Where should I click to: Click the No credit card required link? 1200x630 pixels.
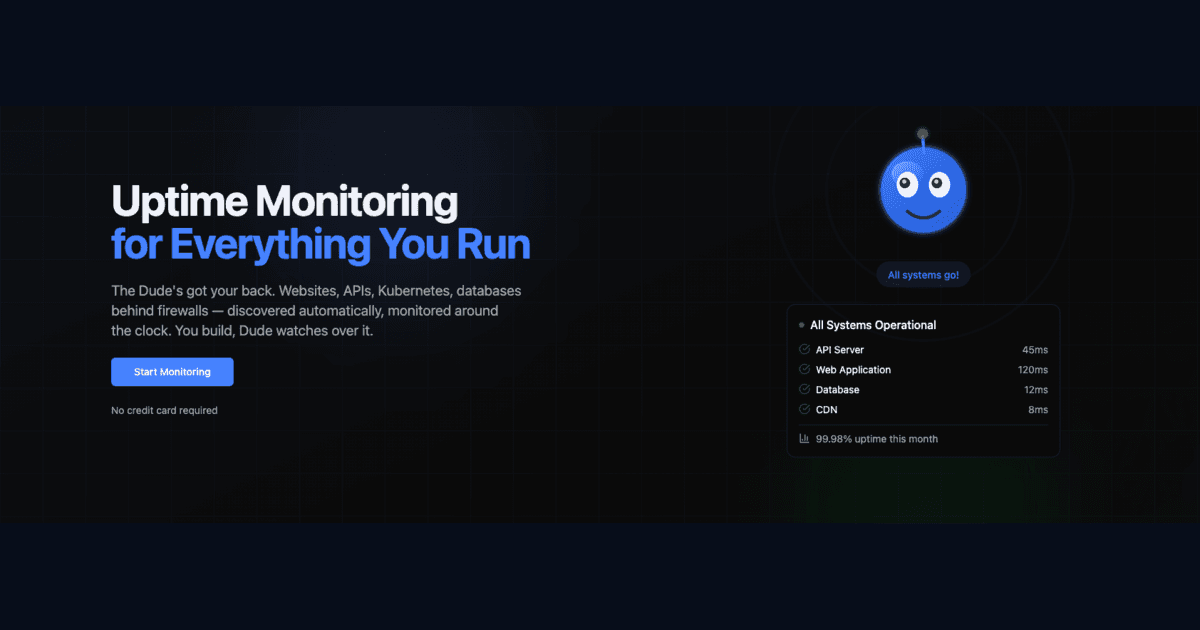point(165,409)
